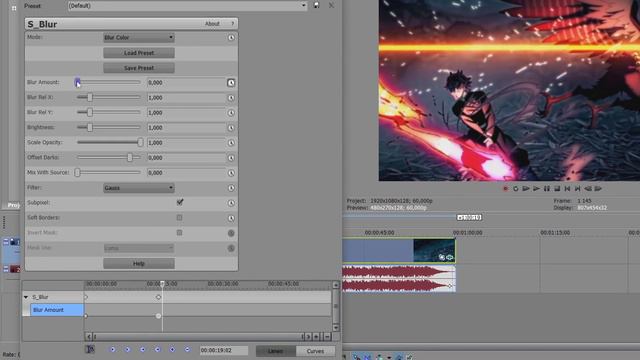The image size is (640, 360).
Task: Click the question mark in S_Blur header
Action: pyautogui.click(x=233, y=24)
